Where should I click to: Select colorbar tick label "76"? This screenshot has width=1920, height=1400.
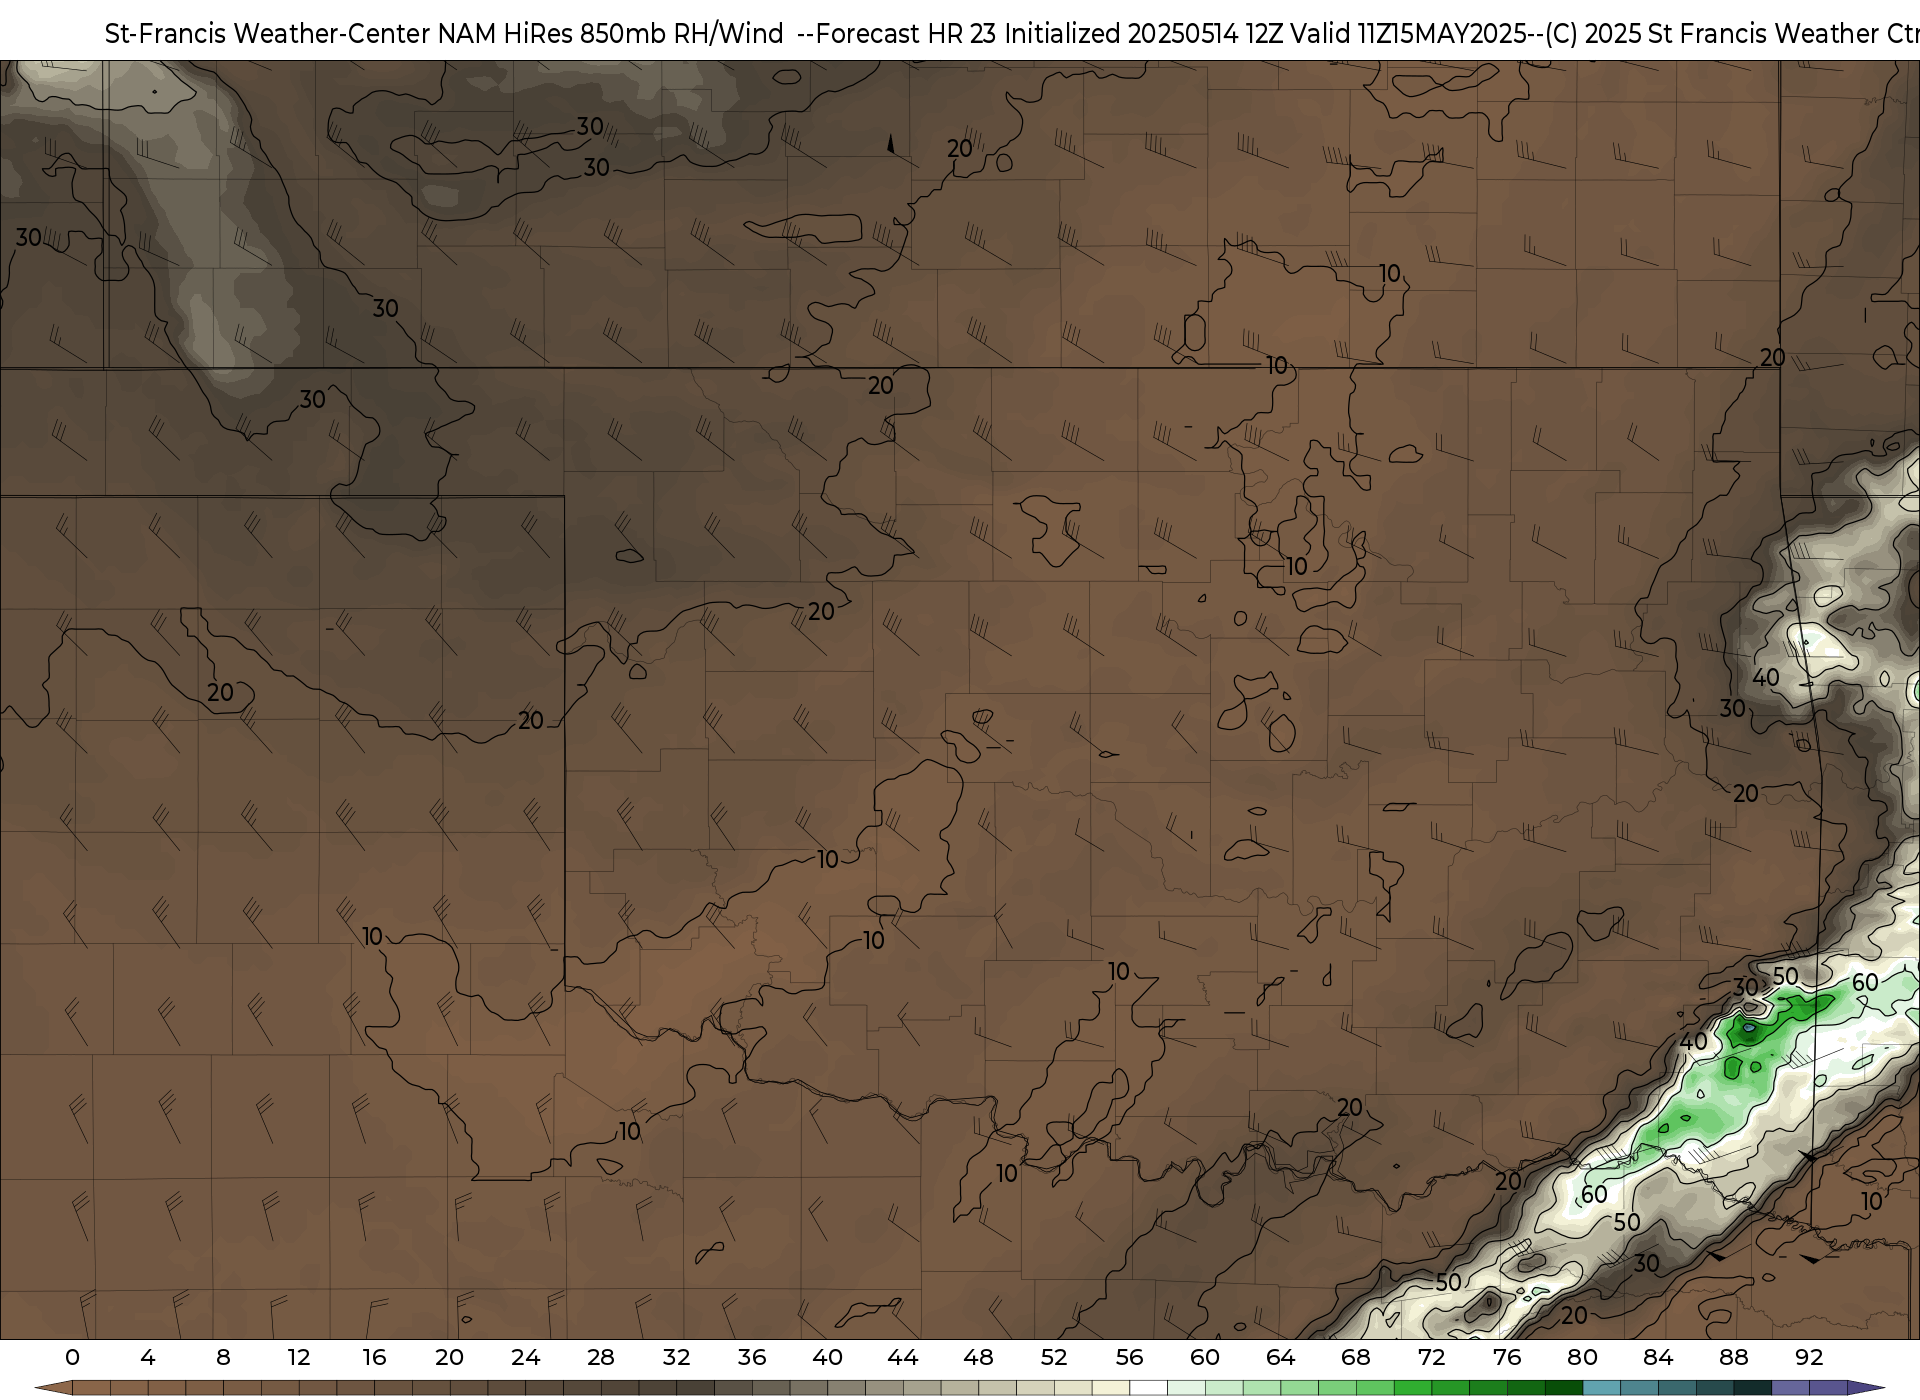(x=1507, y=1358)
